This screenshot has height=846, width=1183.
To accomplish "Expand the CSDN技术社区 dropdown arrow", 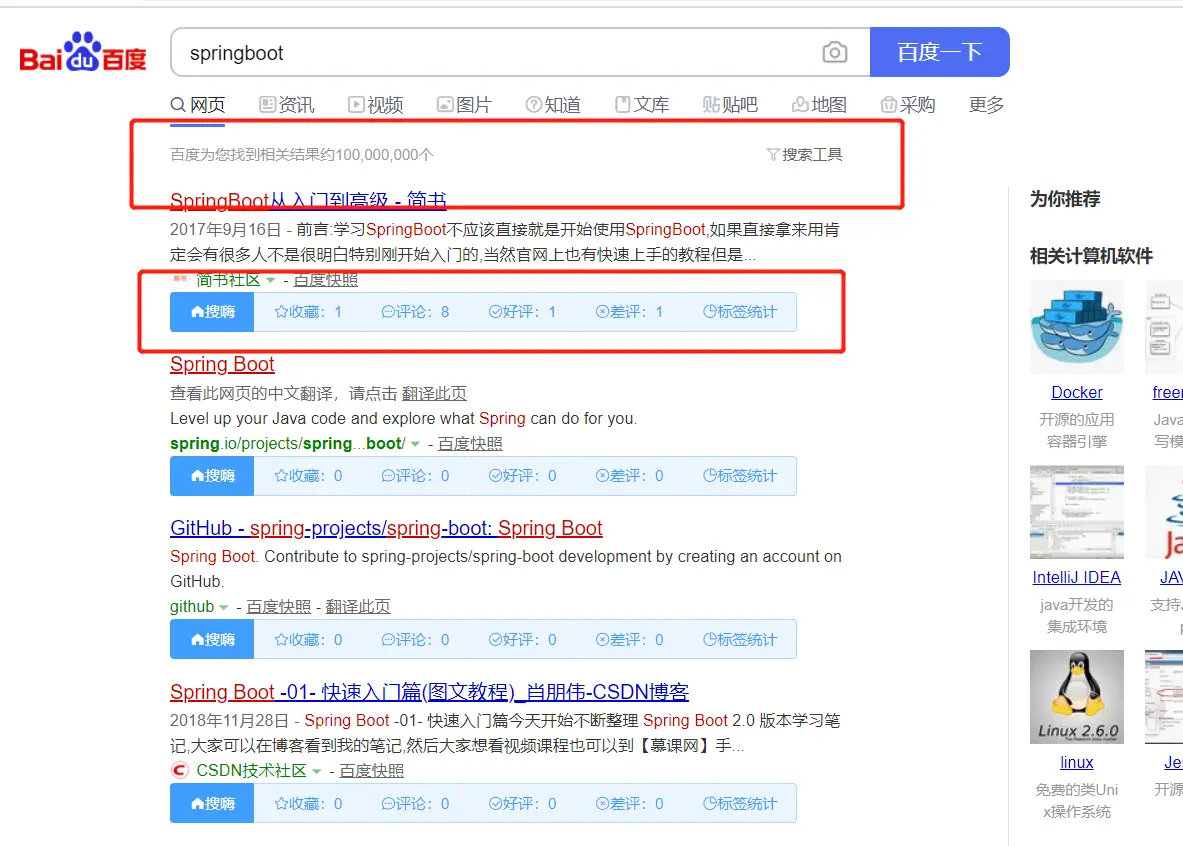I will pos(317,771).
